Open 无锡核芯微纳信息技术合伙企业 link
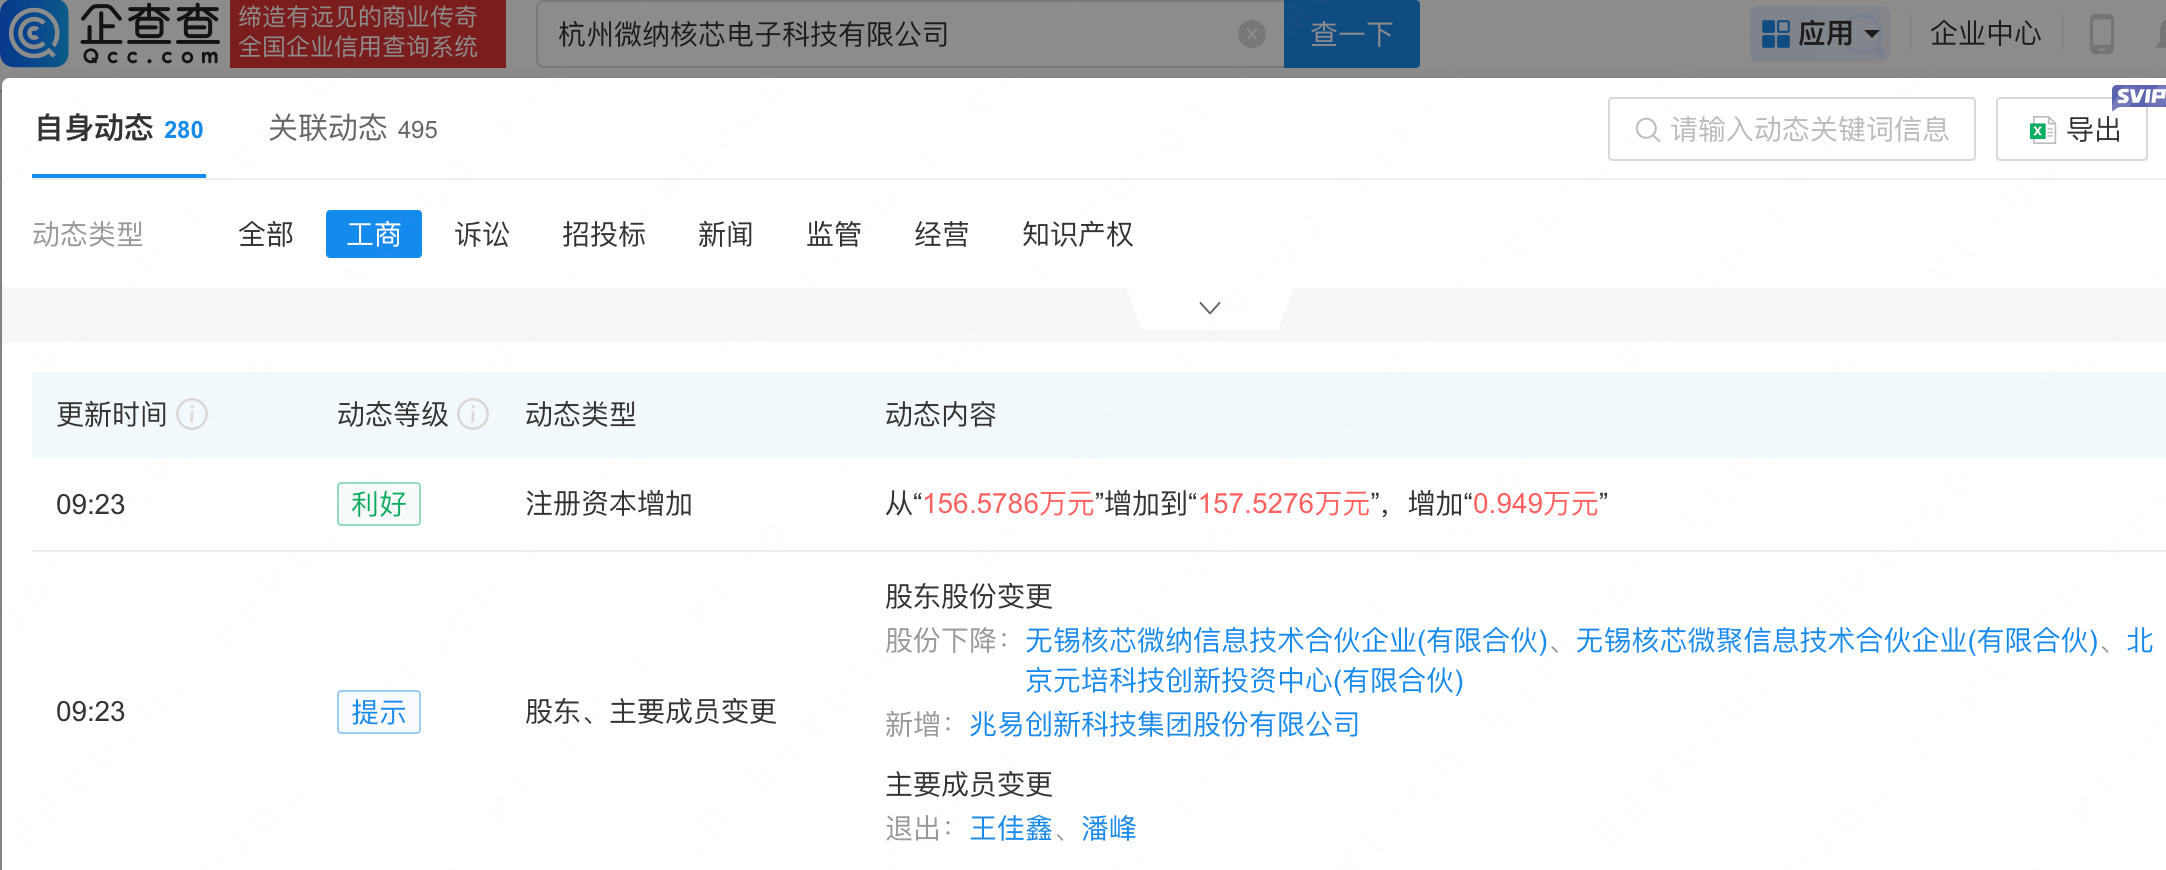This screenshot has height=870, width=2166. click(x=1286, y=640)
